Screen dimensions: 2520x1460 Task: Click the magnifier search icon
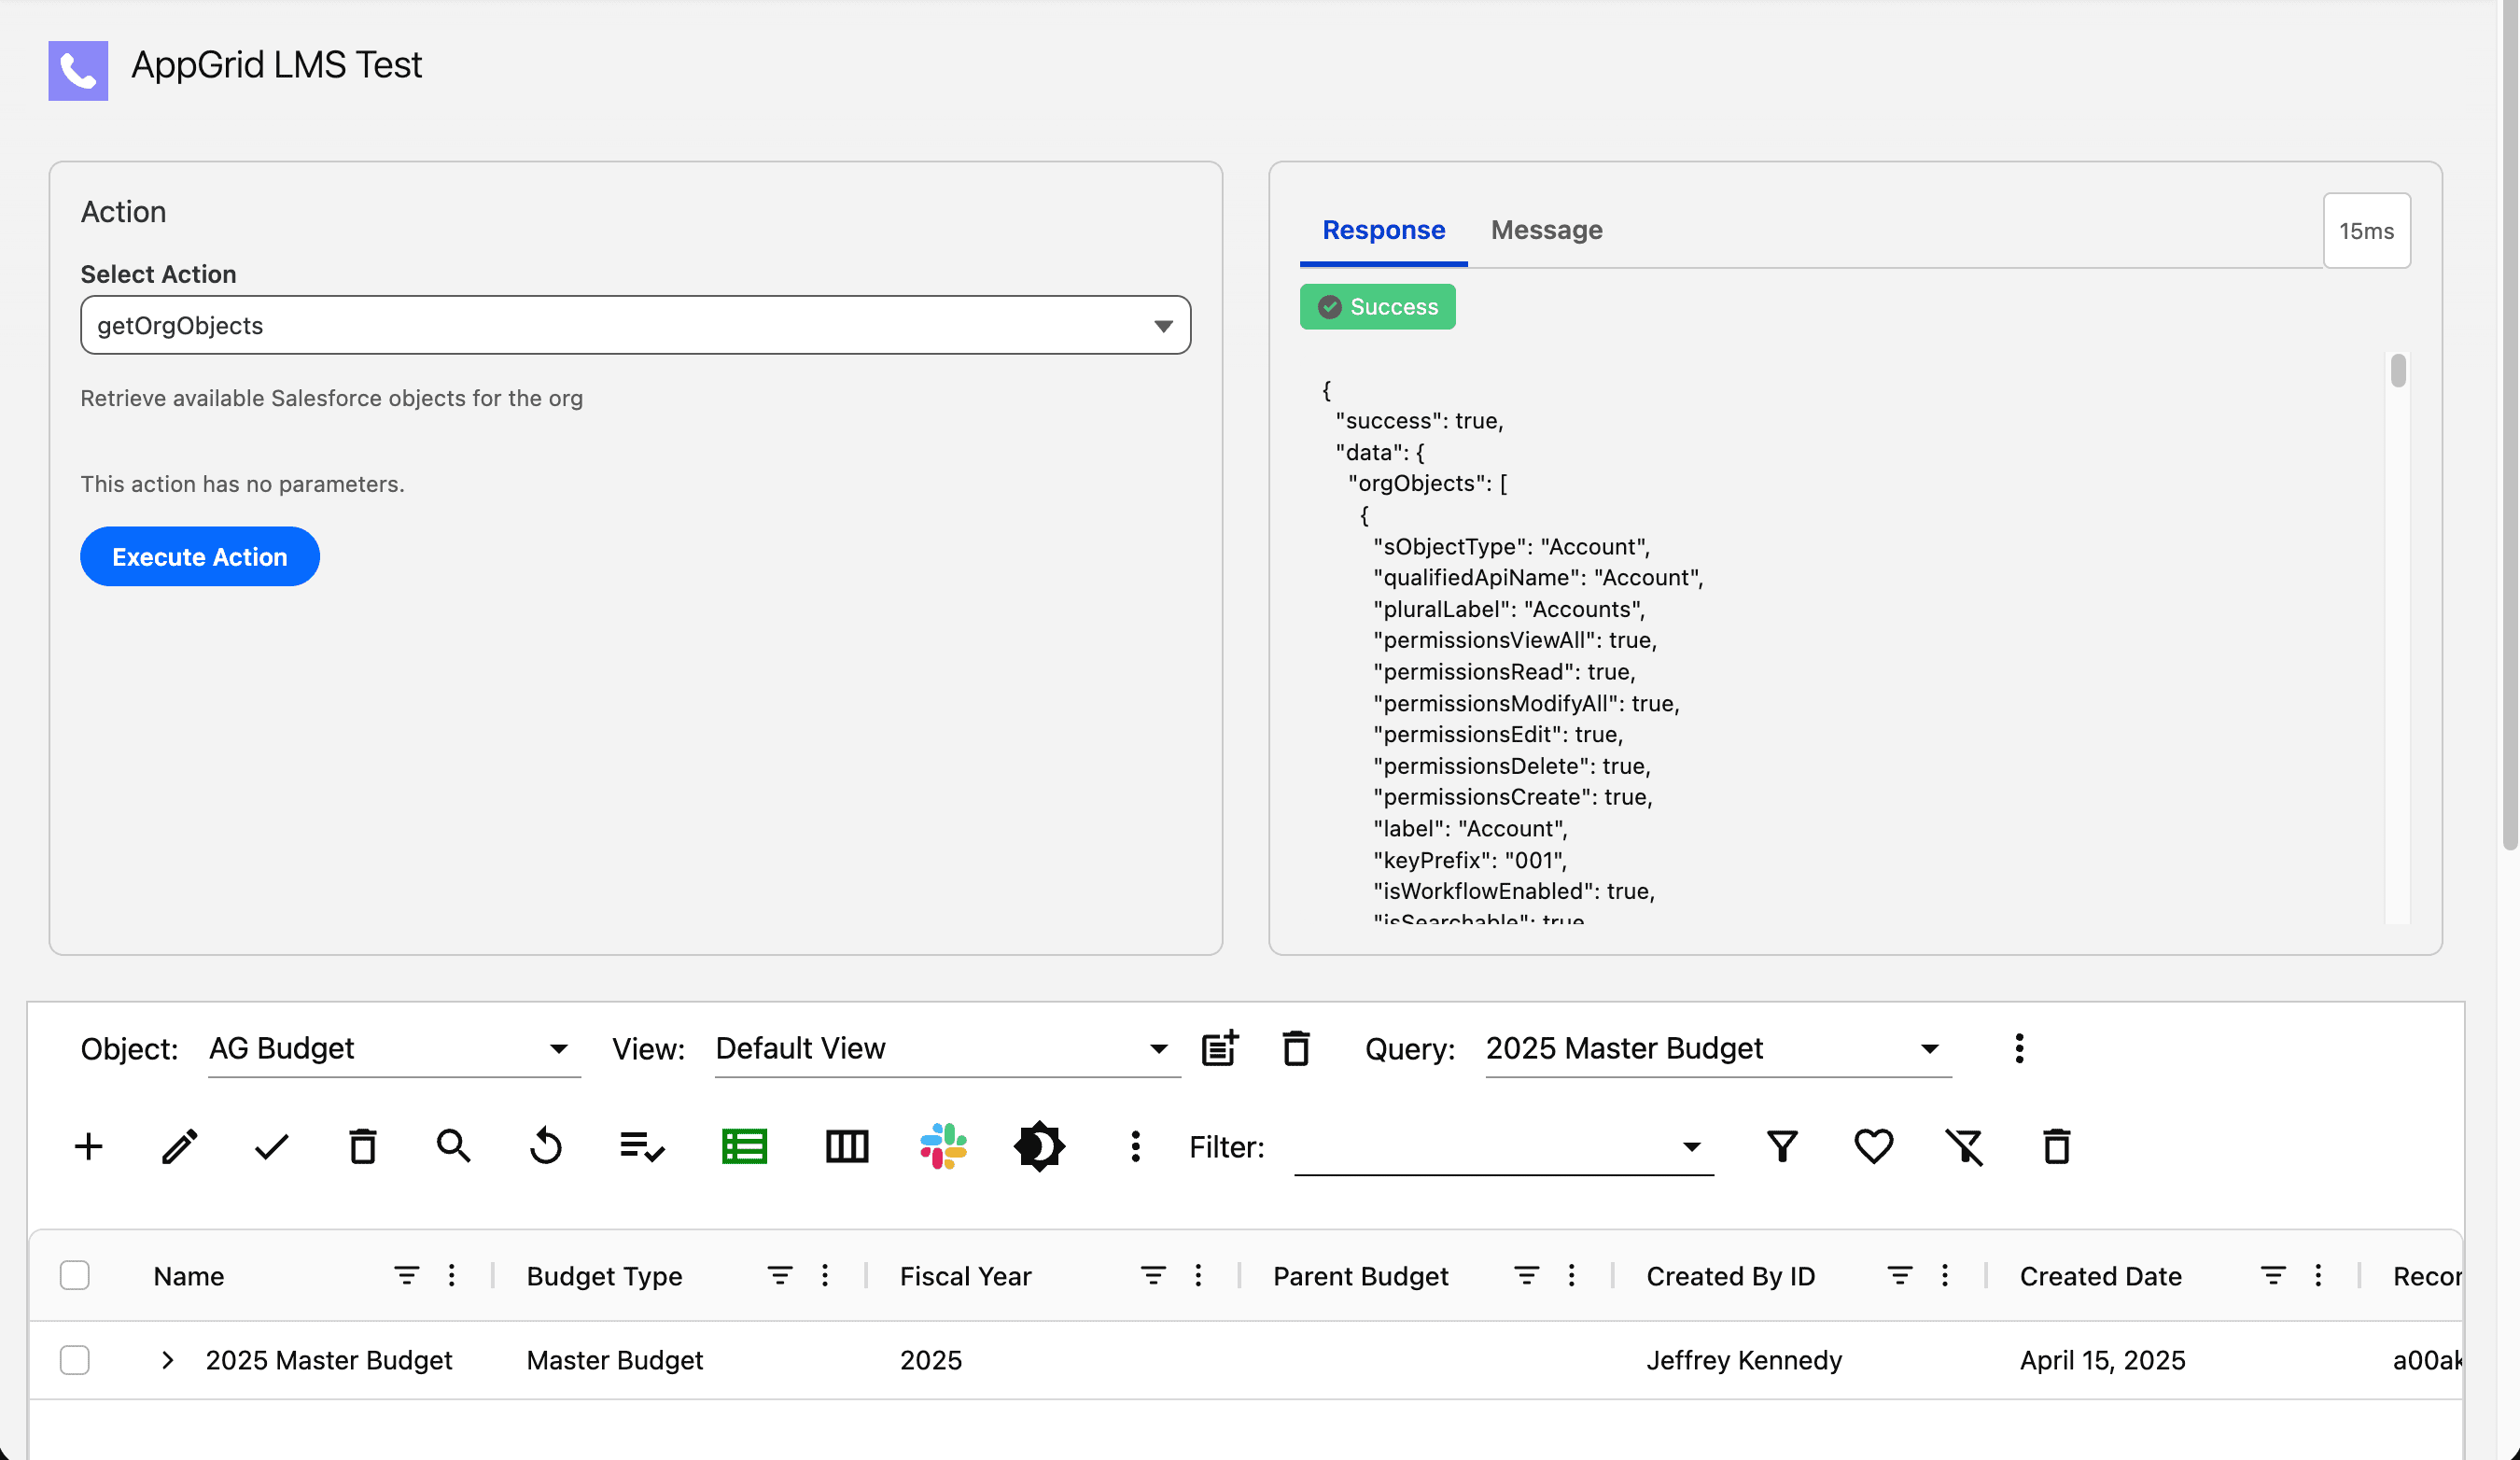(x=453, y=1146)
